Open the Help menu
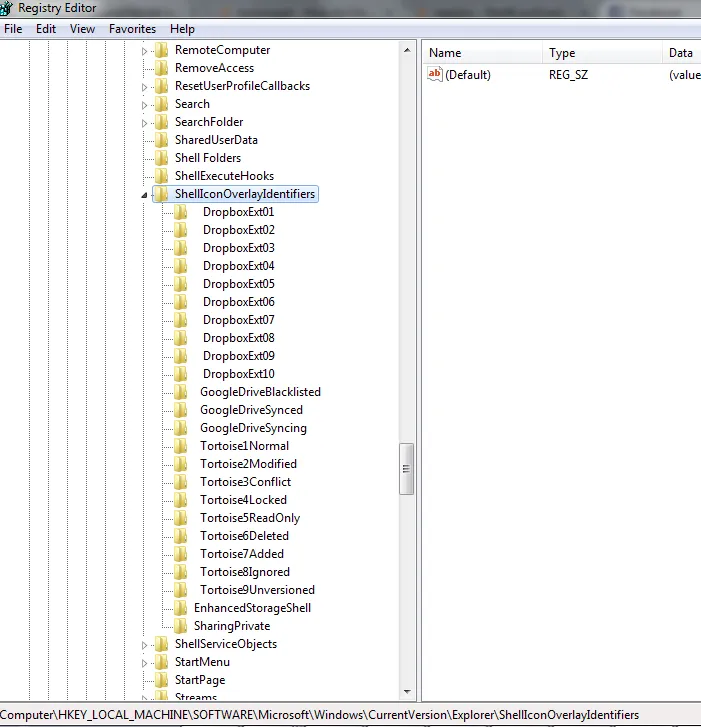This screenshot has width=701, height=727. coord(182,29)
